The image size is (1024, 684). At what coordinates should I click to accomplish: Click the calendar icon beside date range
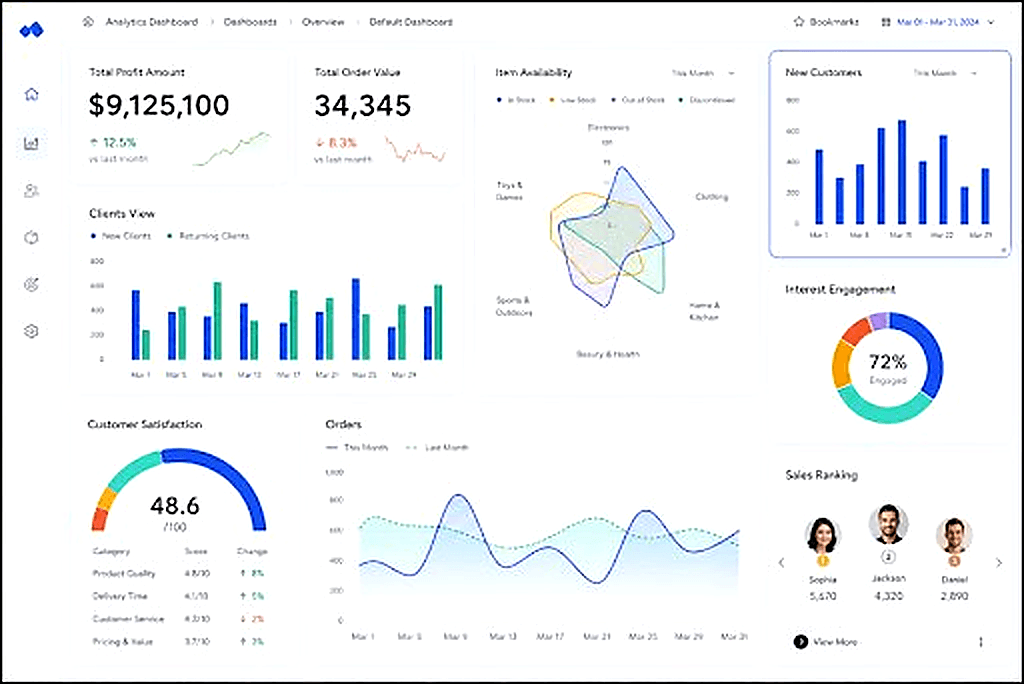click(x=886, y=22)
